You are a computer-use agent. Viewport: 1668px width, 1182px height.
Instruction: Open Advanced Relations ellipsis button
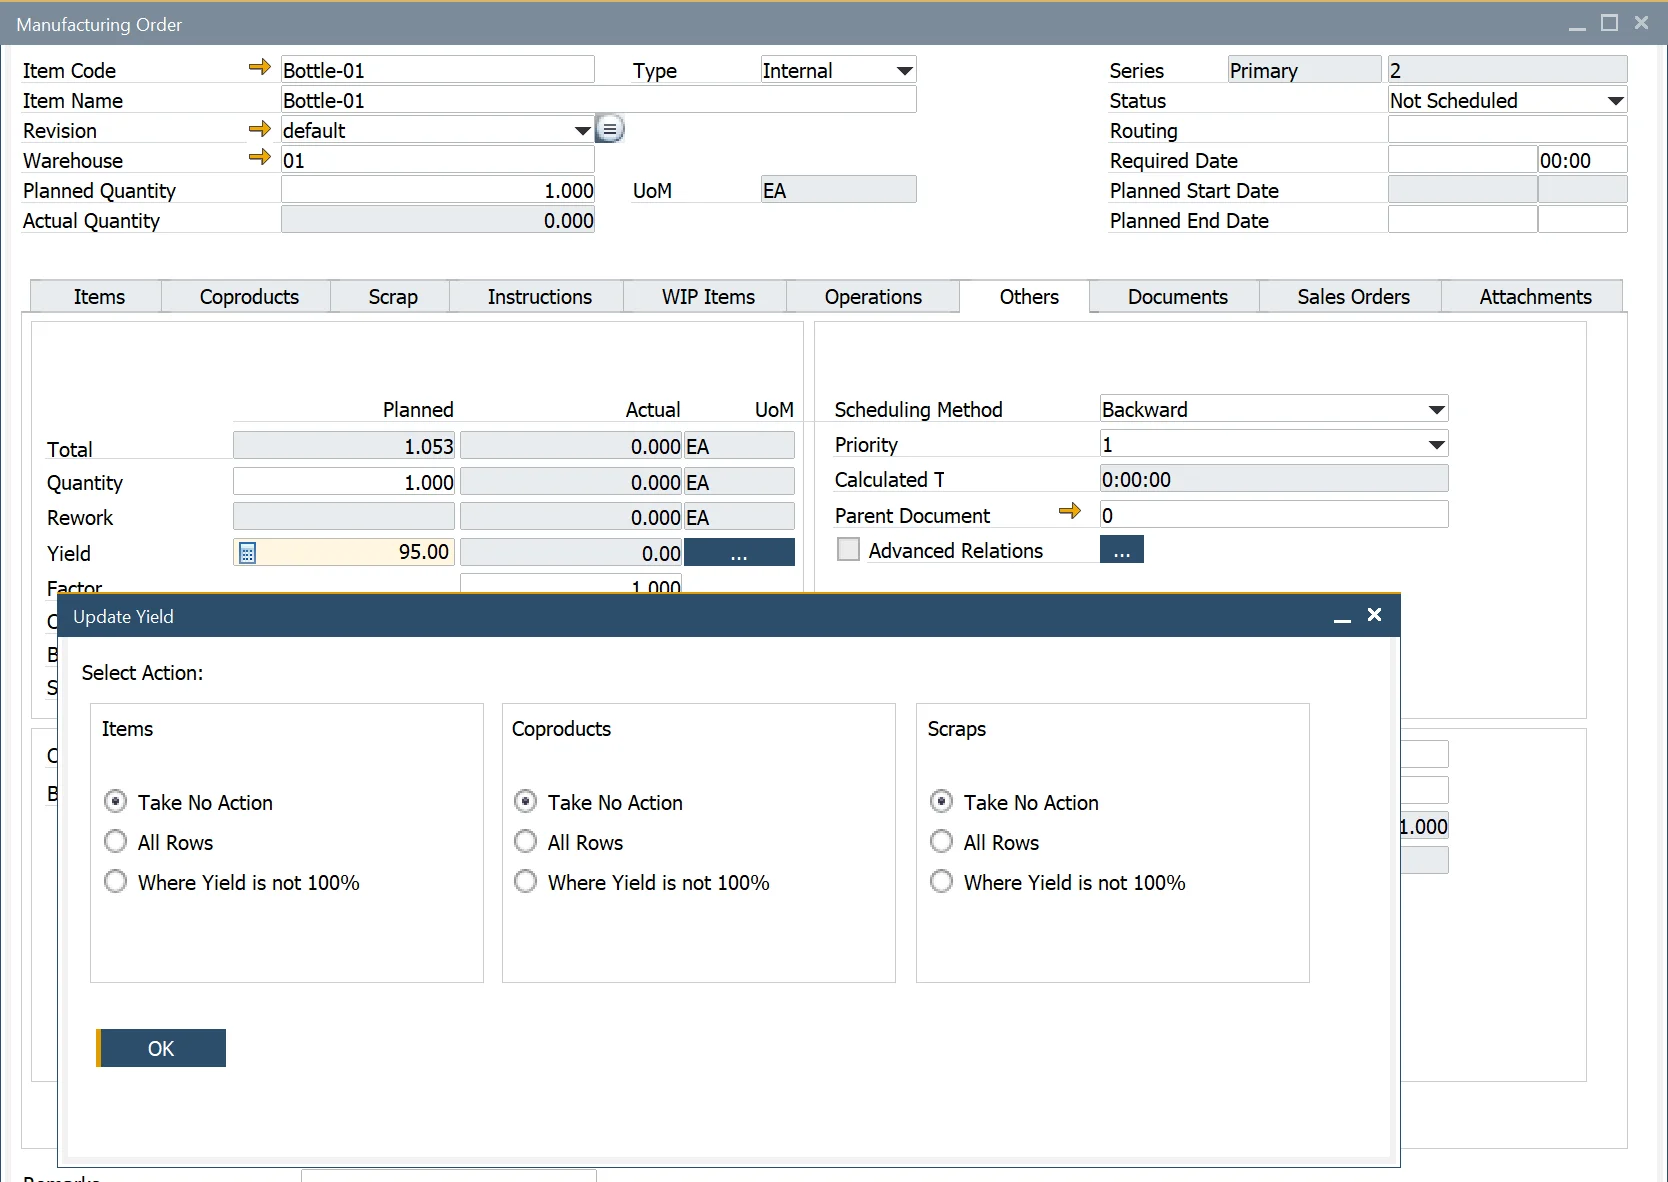(x=1121, y=550)
